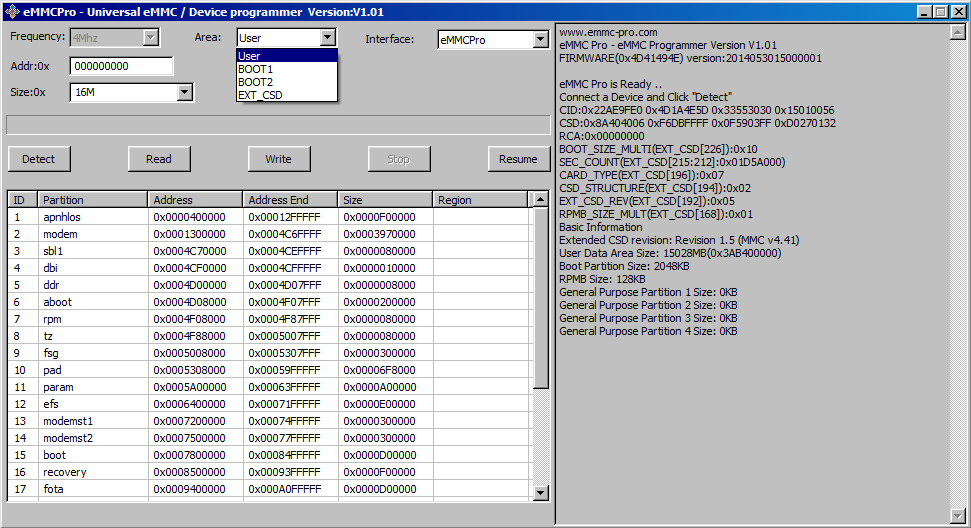Click www.emmc-pro.com line in log

tap(608, 32)
